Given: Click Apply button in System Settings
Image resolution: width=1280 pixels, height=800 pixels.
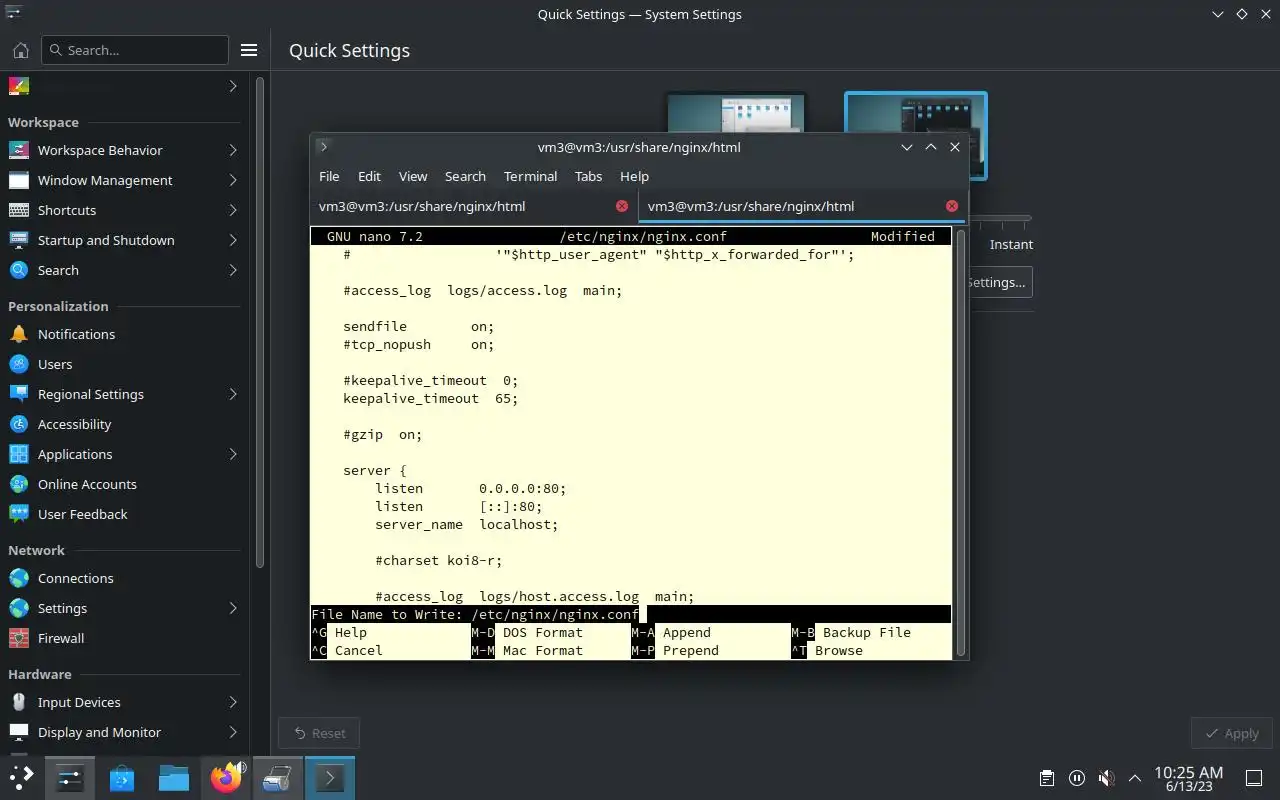Looking at the screenshot, I should [1231, 733].
